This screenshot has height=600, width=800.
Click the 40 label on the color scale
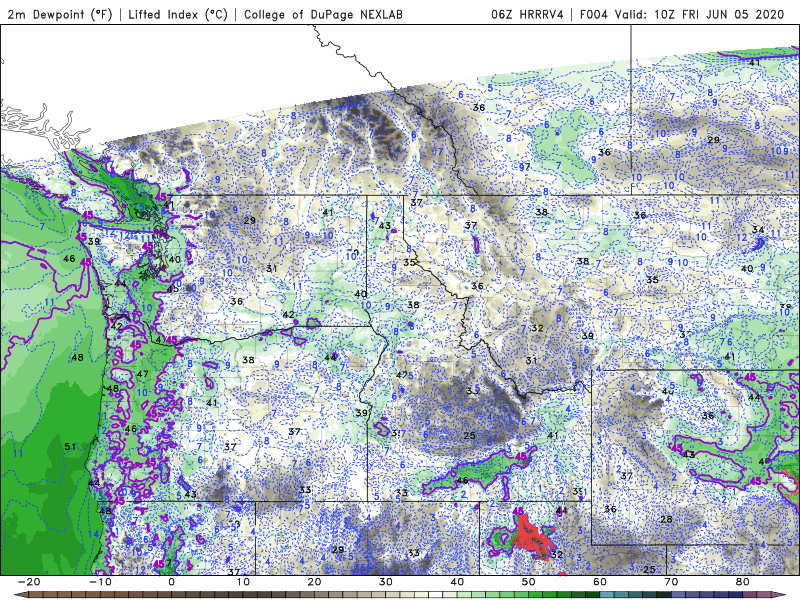[x=457, y=582]
